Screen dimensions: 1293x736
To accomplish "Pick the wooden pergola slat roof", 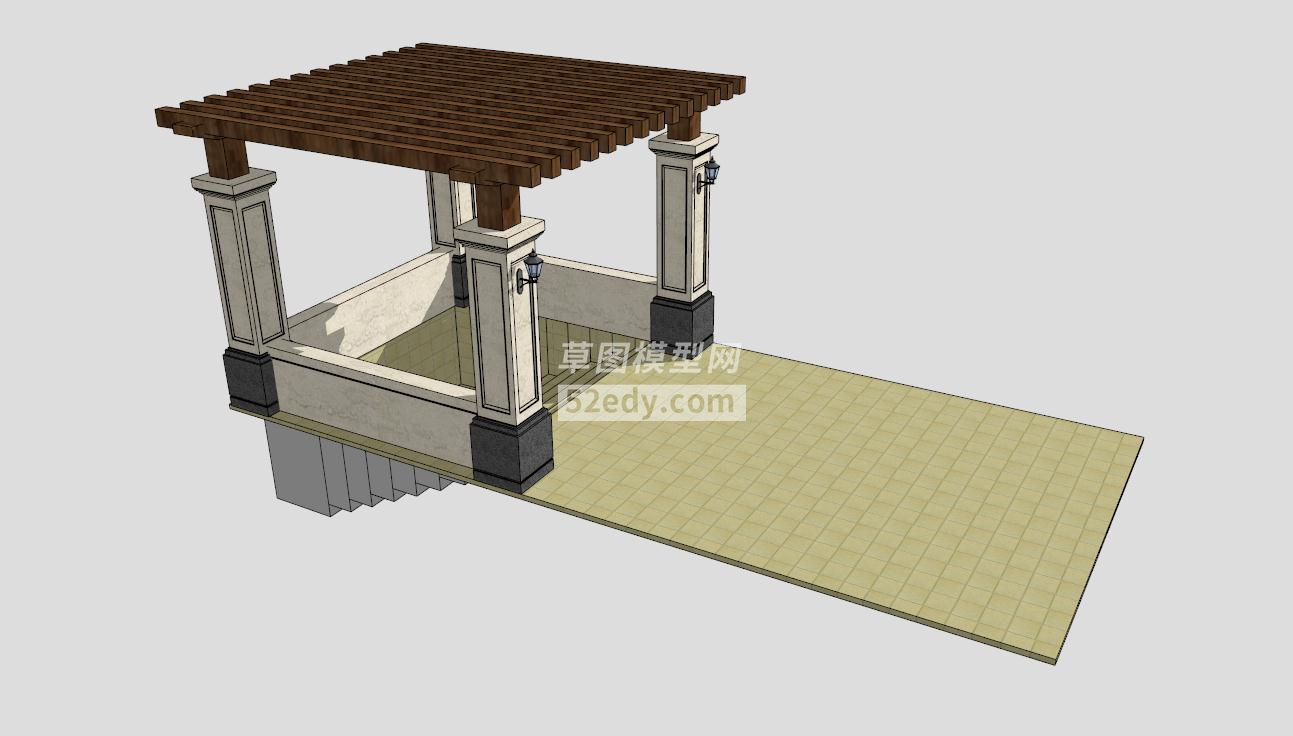I will tap(451, 113).
